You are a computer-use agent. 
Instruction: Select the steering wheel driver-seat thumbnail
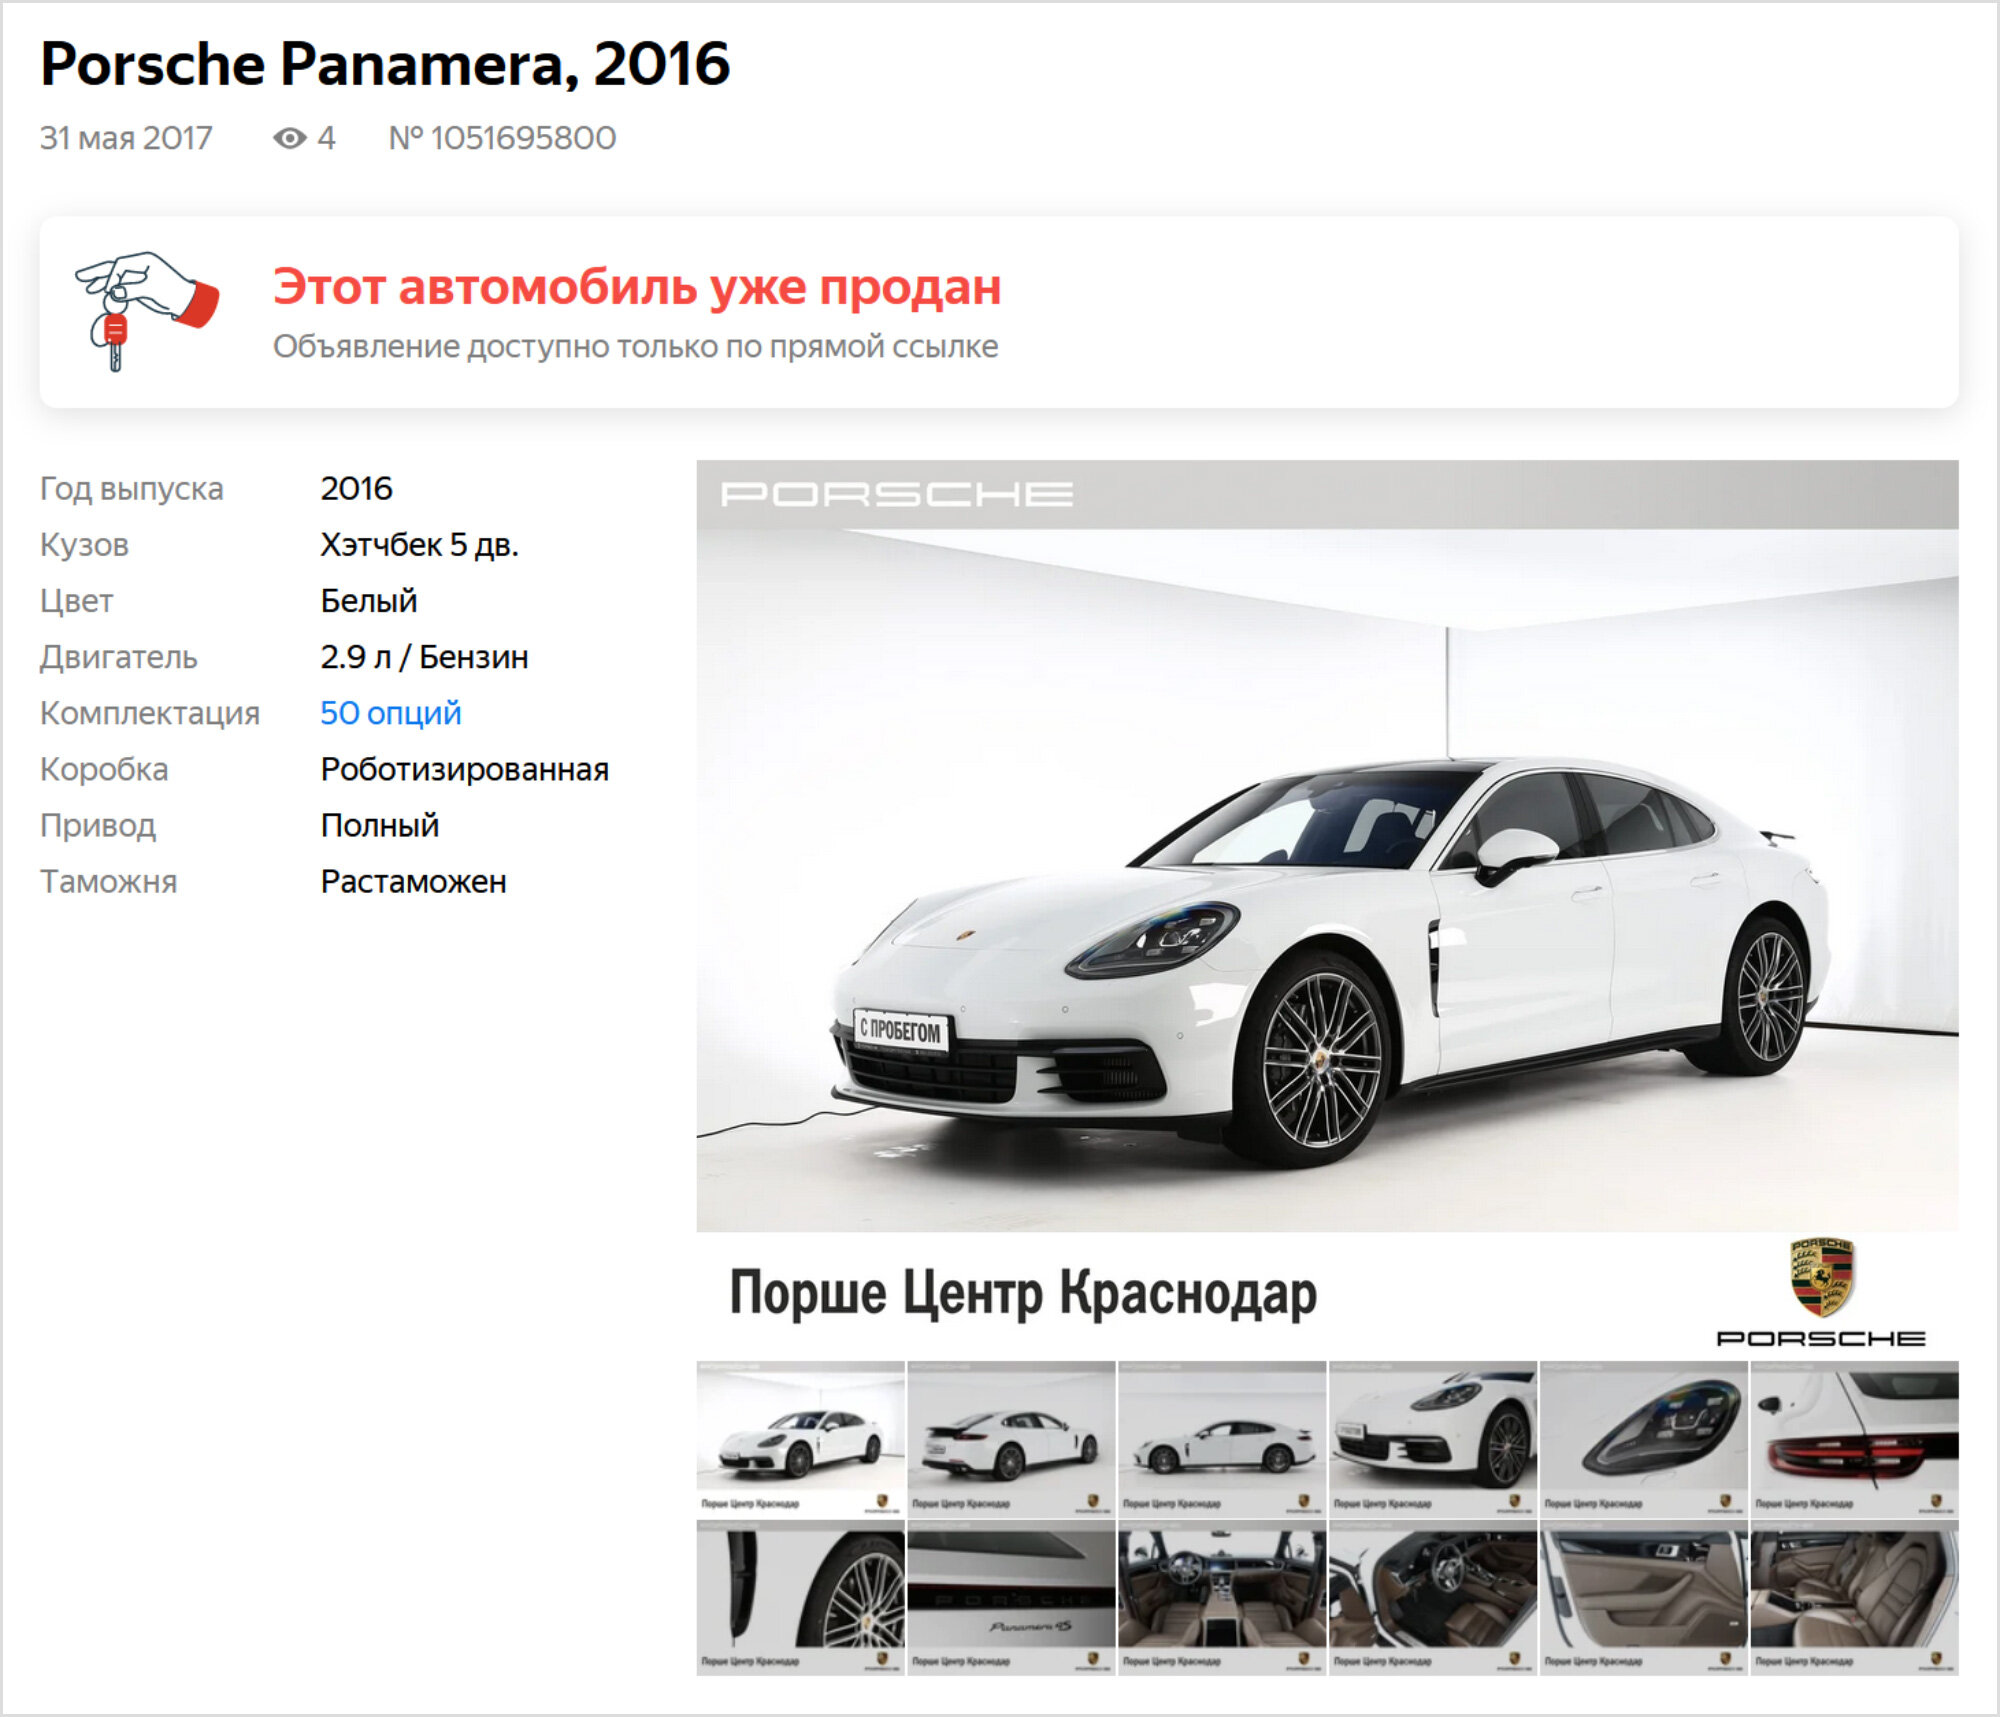1433,1597
